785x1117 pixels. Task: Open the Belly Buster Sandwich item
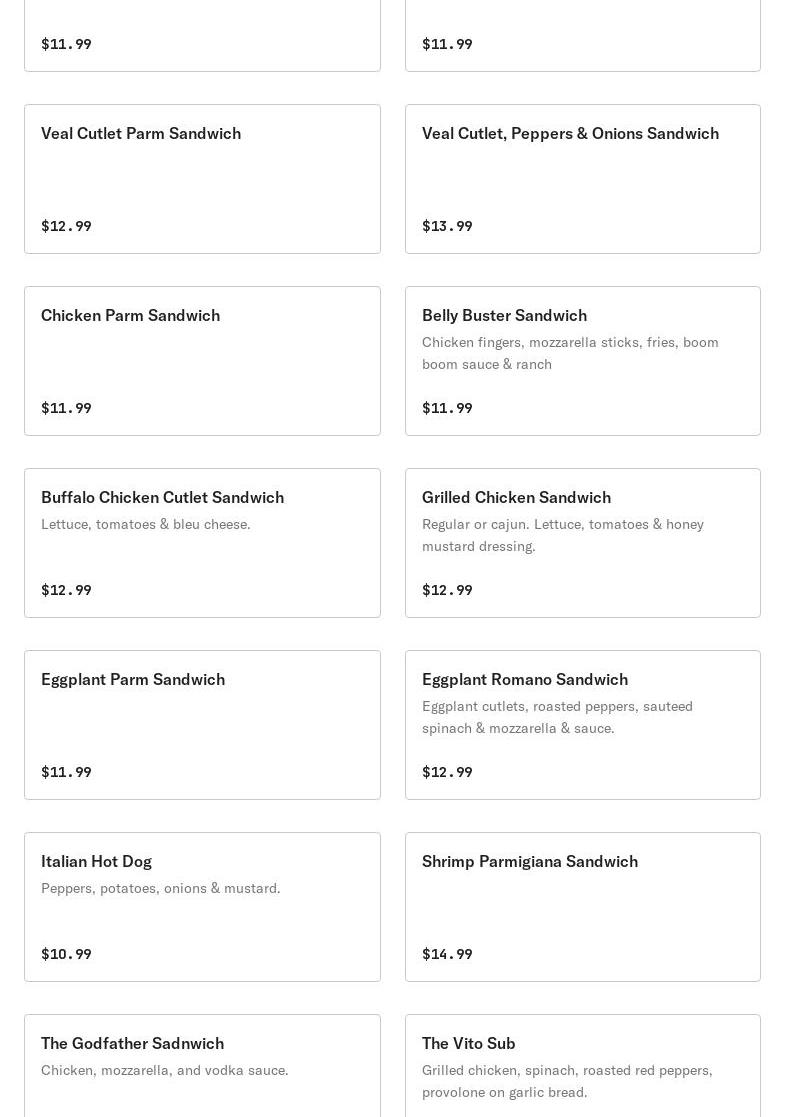click(x=504, y=316)
